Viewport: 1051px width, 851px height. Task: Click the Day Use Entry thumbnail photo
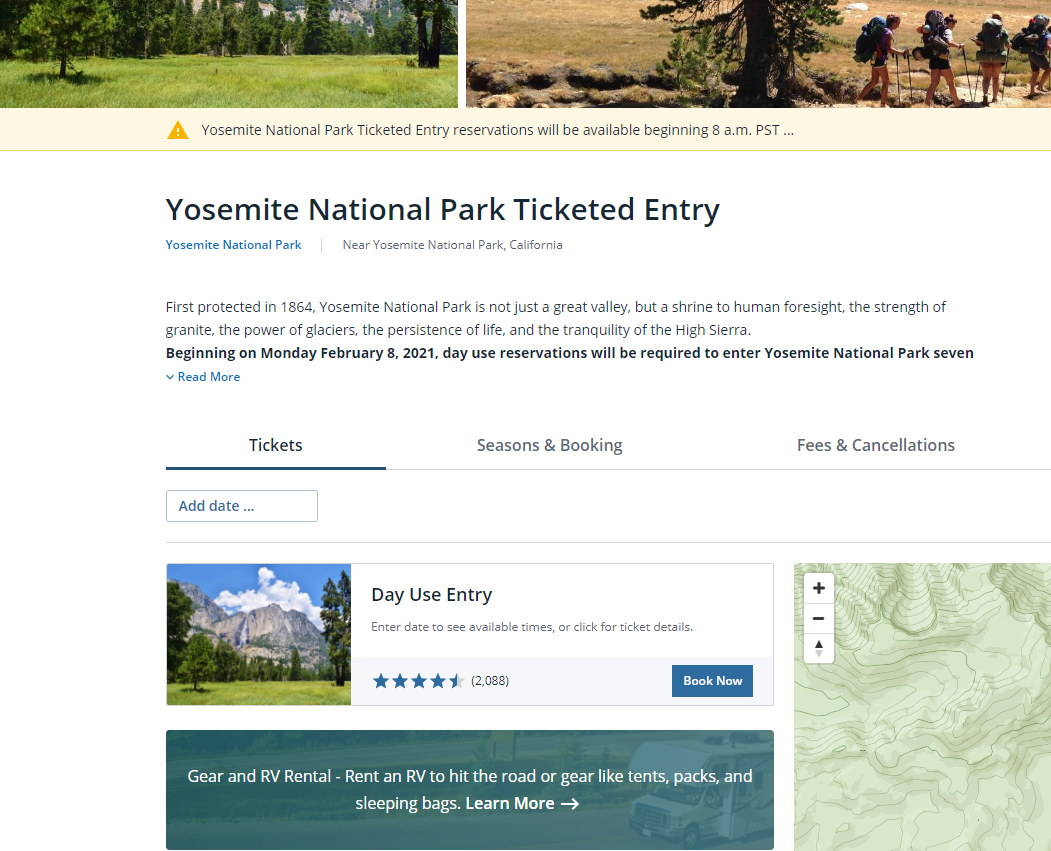pyautogui.click(x=259, y=634)
